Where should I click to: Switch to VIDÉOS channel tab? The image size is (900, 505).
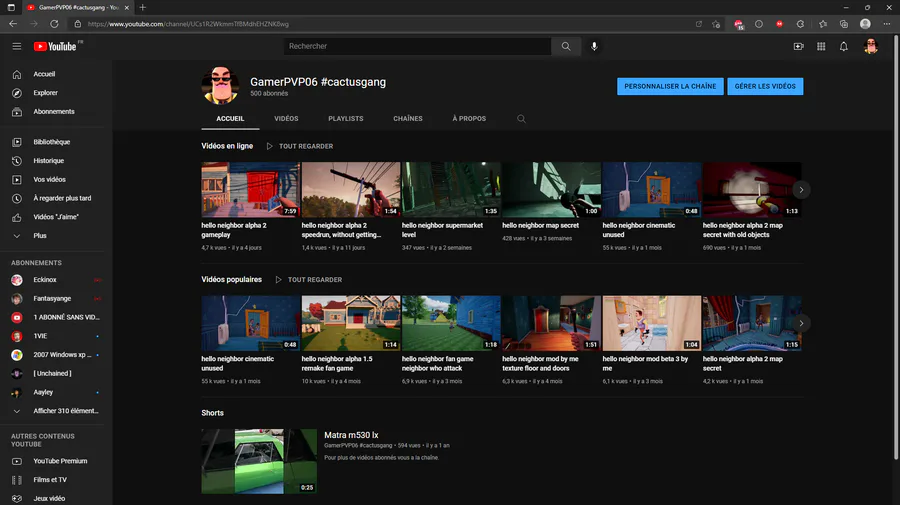pos(286,119)
